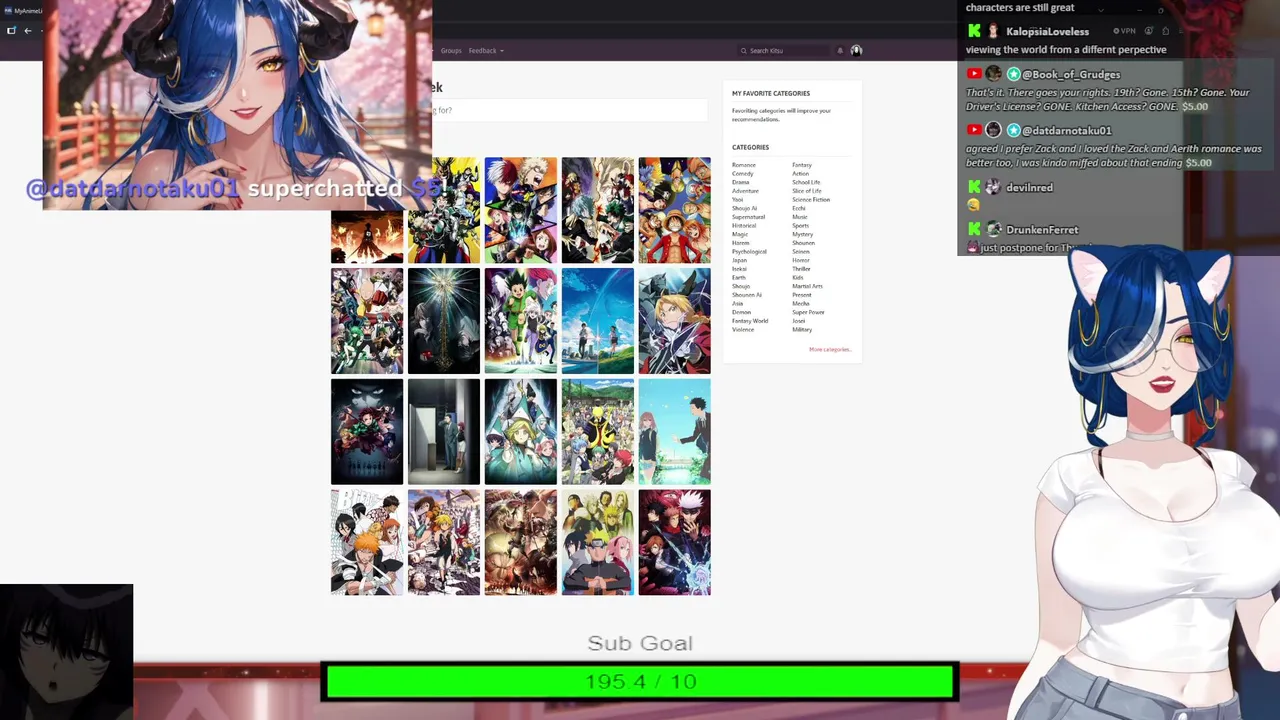1280x720 pixels.
Task: Click the Music category
Action: (800, 217)
